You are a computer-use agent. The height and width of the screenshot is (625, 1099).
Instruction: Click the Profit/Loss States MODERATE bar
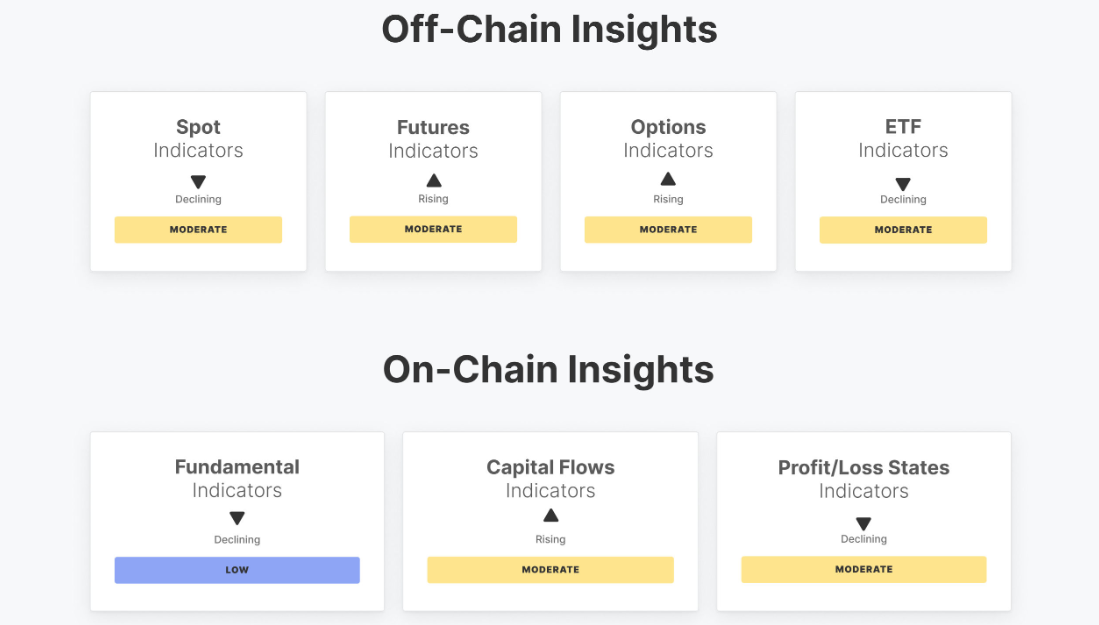click(864, 570)
